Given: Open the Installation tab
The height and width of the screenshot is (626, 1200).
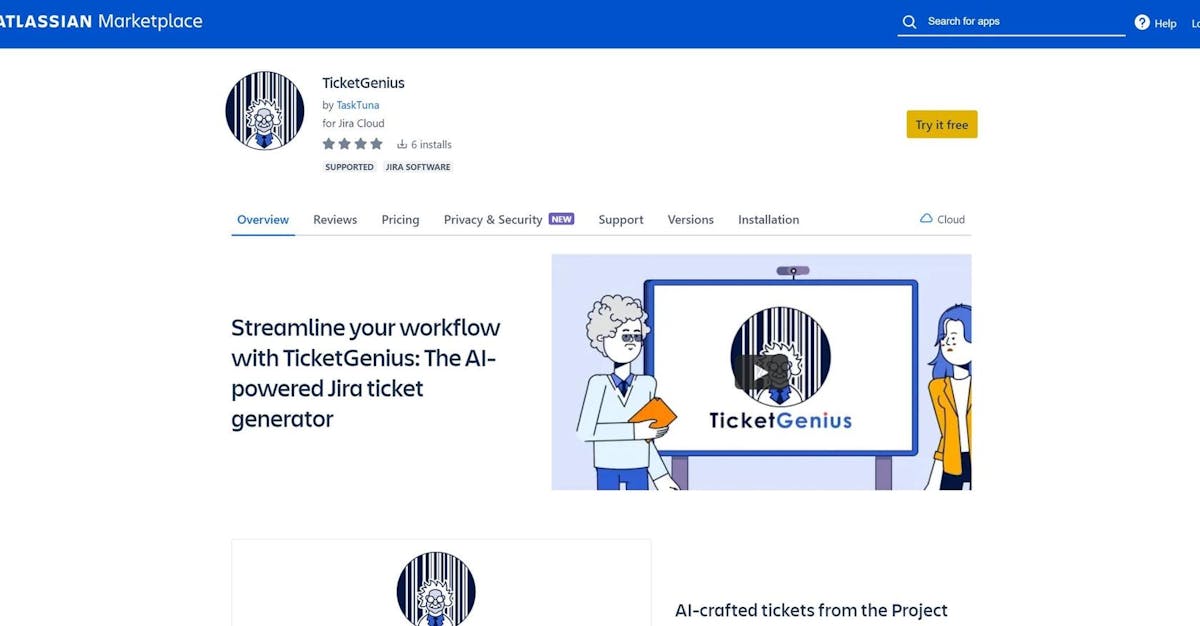Looking at the screenshot, I should tap(769, 219).
